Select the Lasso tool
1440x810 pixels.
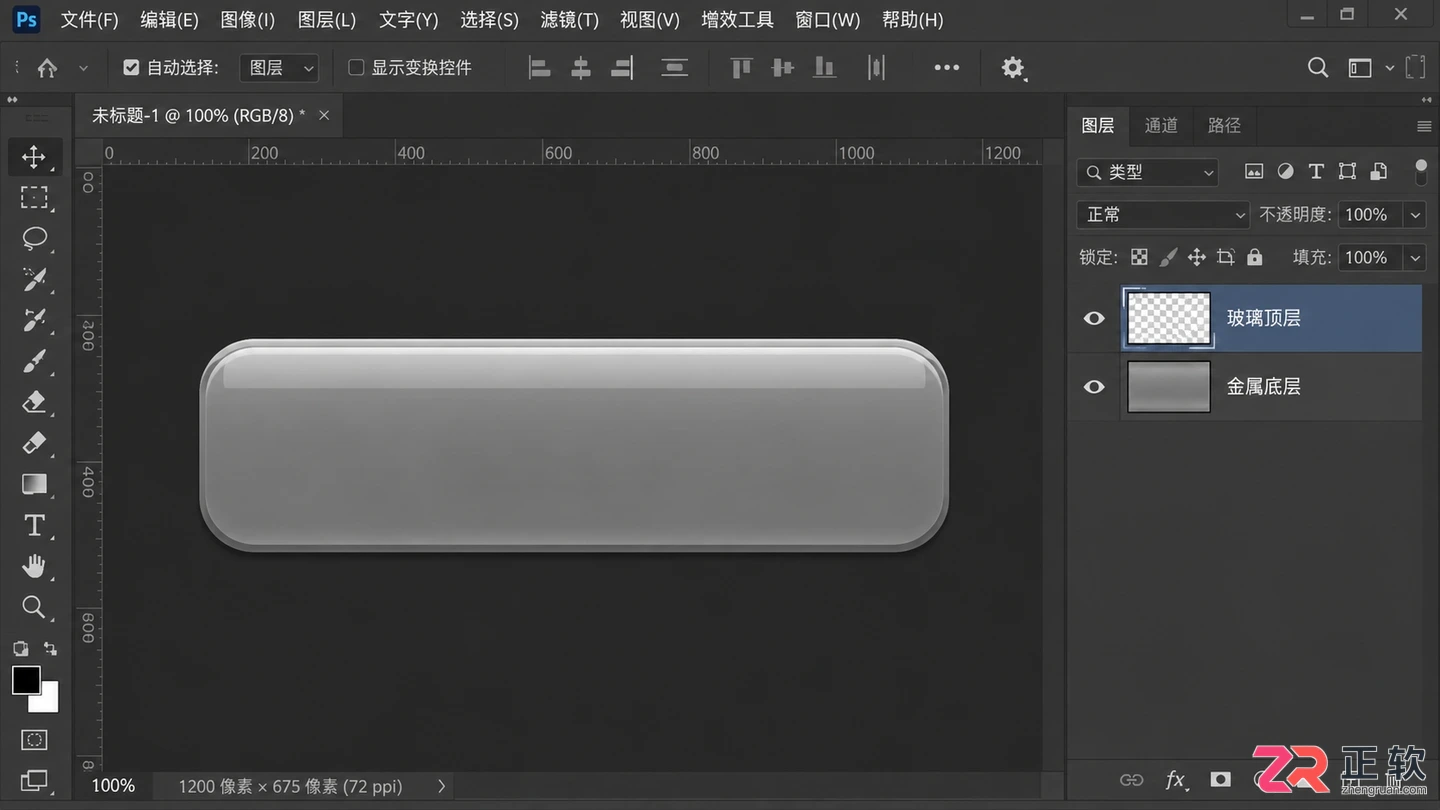tap(34, 238)
